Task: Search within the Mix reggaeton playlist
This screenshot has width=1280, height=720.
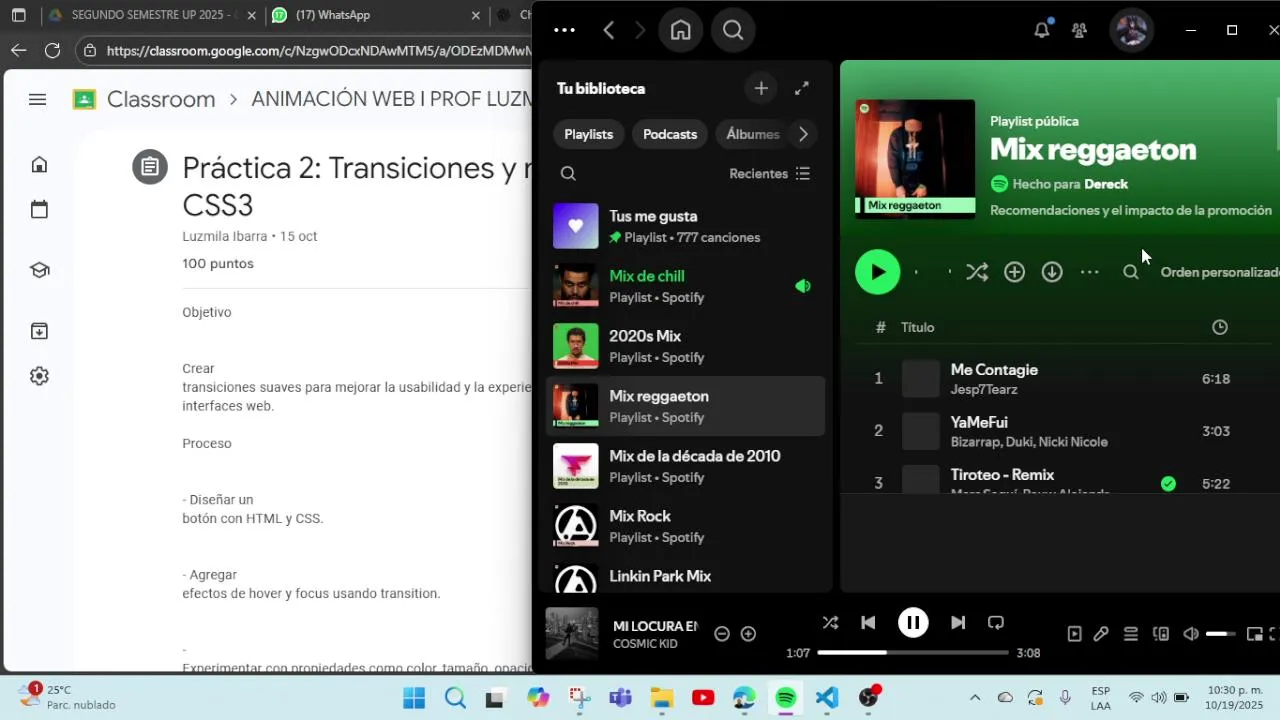Action: point(1131,272)
